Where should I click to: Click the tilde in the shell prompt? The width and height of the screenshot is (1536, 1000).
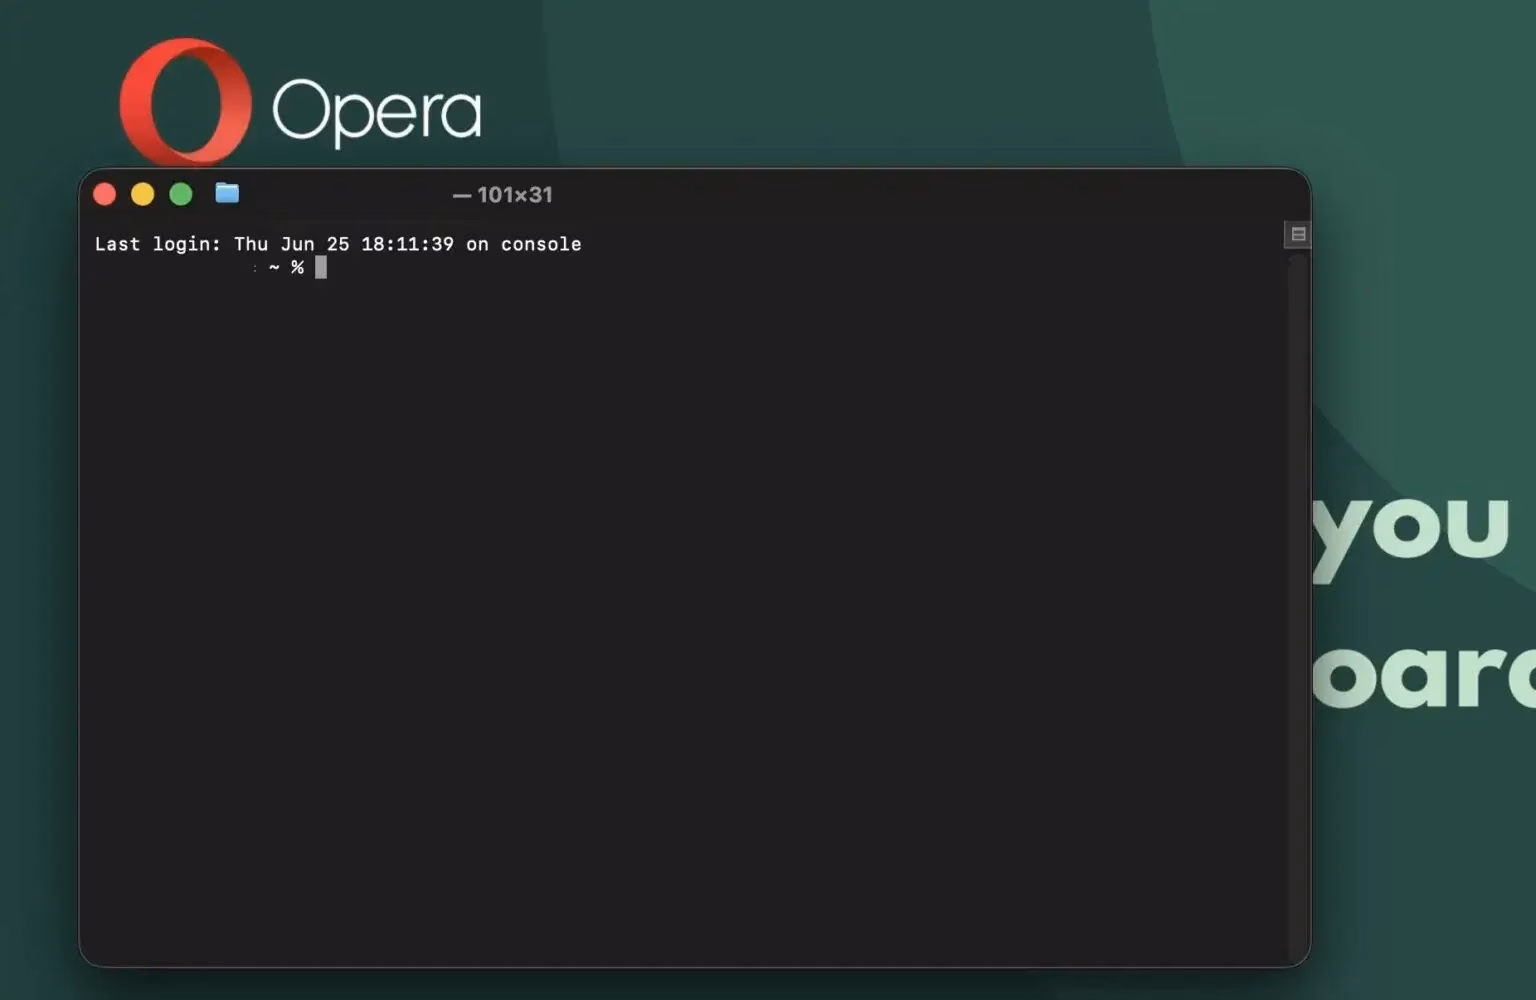(x=274, y=267)
